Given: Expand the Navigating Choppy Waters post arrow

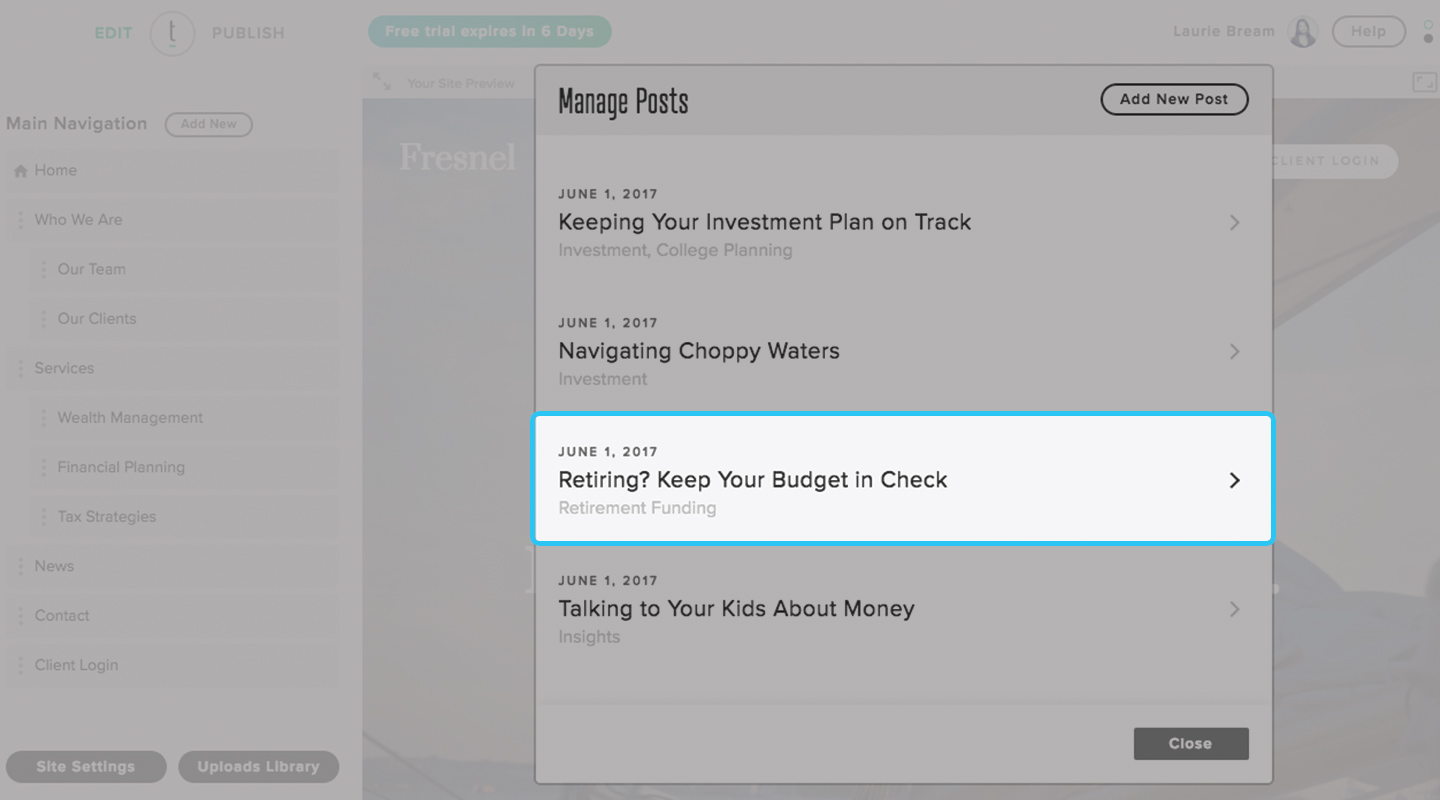Looking at the screenshot, I should point(1235,351).
